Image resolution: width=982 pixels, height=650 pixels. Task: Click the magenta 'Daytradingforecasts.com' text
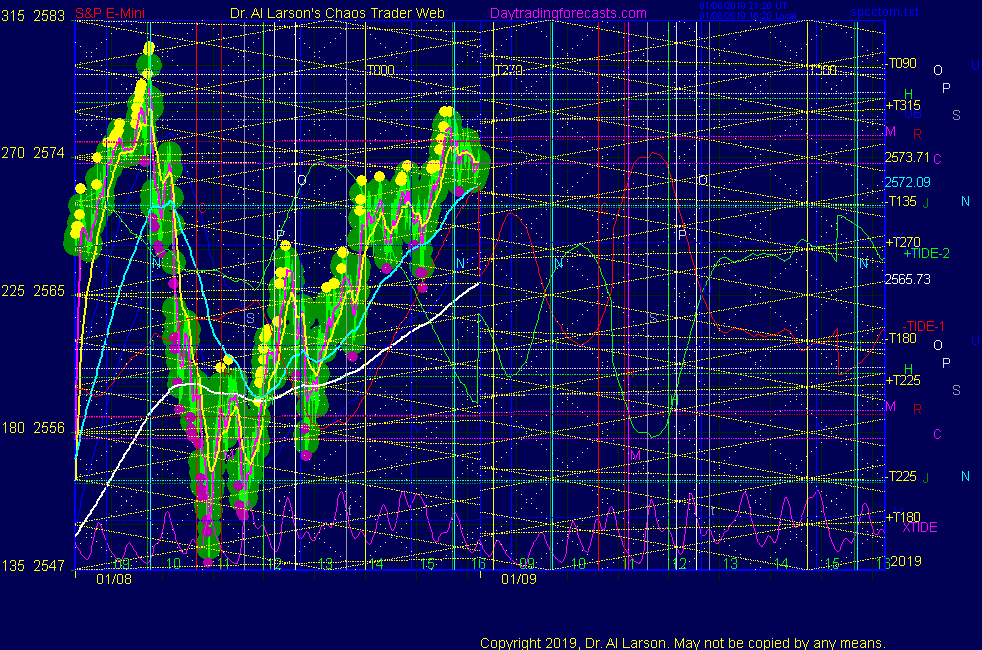click(x=568, y=13)
